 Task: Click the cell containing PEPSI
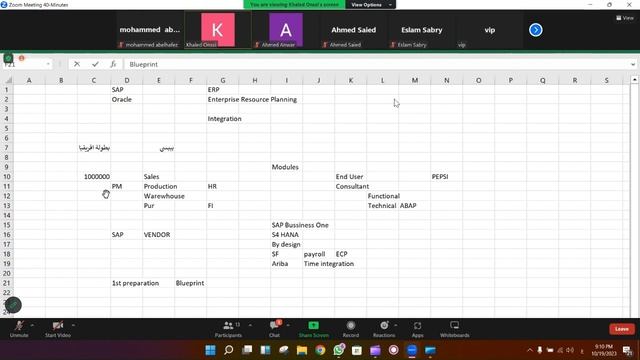[x=447, y=177]
